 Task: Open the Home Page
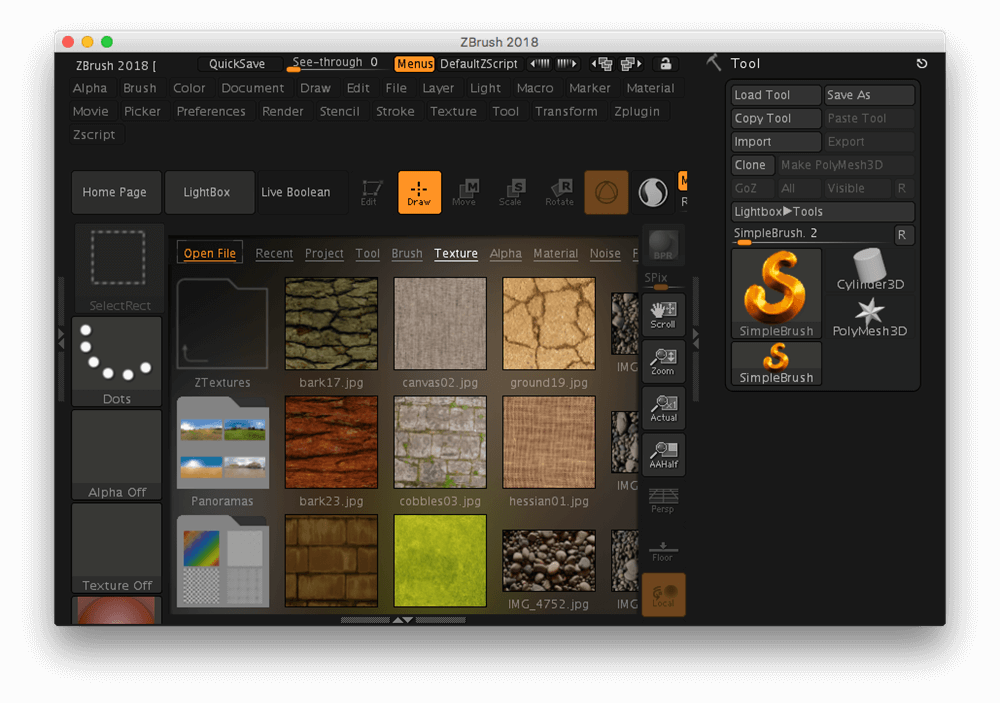click(115, 192)
